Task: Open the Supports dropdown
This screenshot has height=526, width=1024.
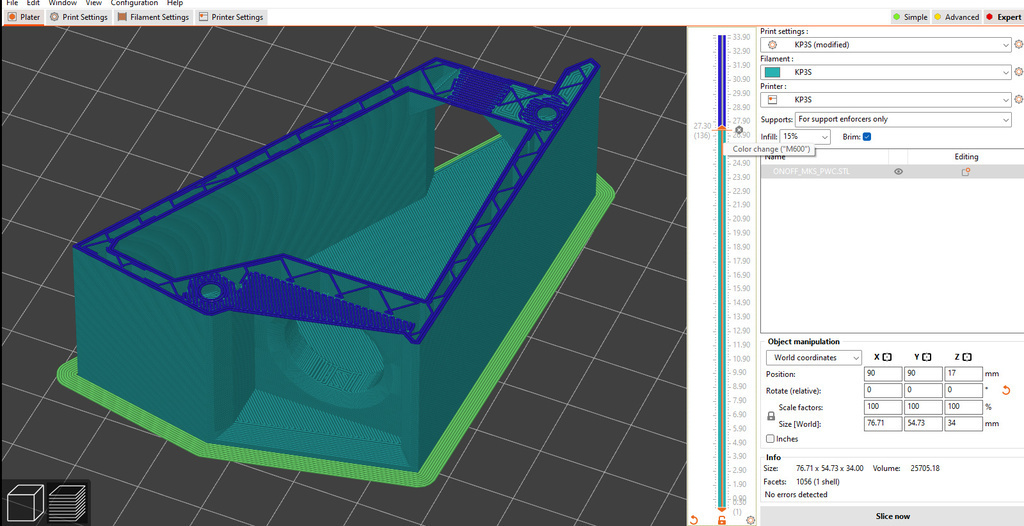Action: coord(903,119)
